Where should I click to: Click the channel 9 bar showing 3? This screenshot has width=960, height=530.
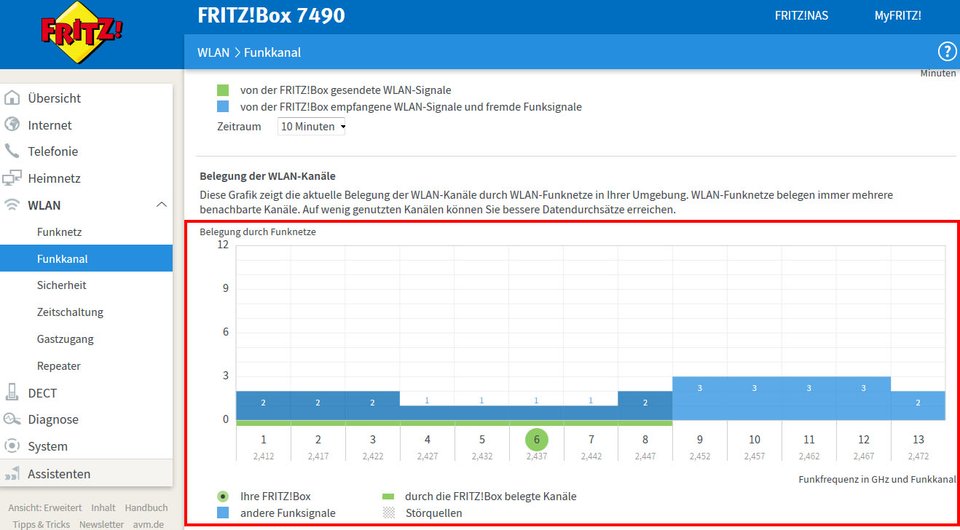pos(700,398)
